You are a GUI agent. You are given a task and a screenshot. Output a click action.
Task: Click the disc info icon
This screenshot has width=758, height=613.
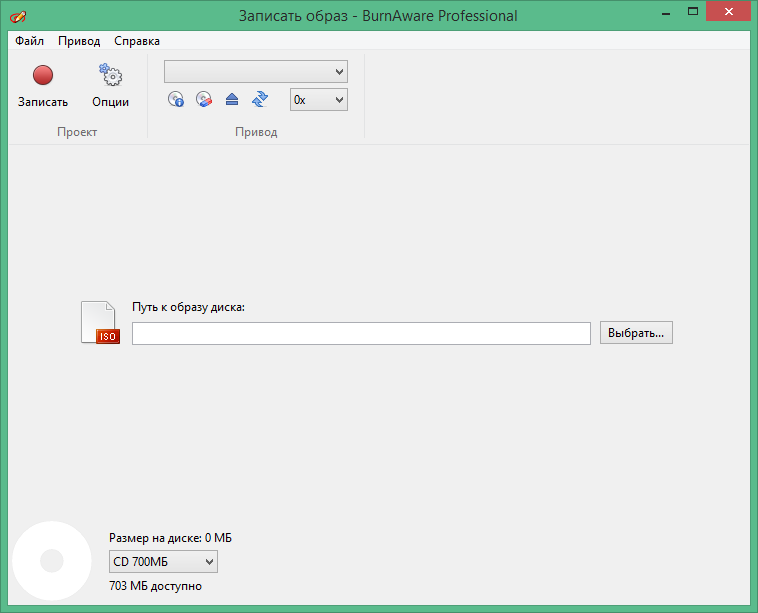(176, 99)
